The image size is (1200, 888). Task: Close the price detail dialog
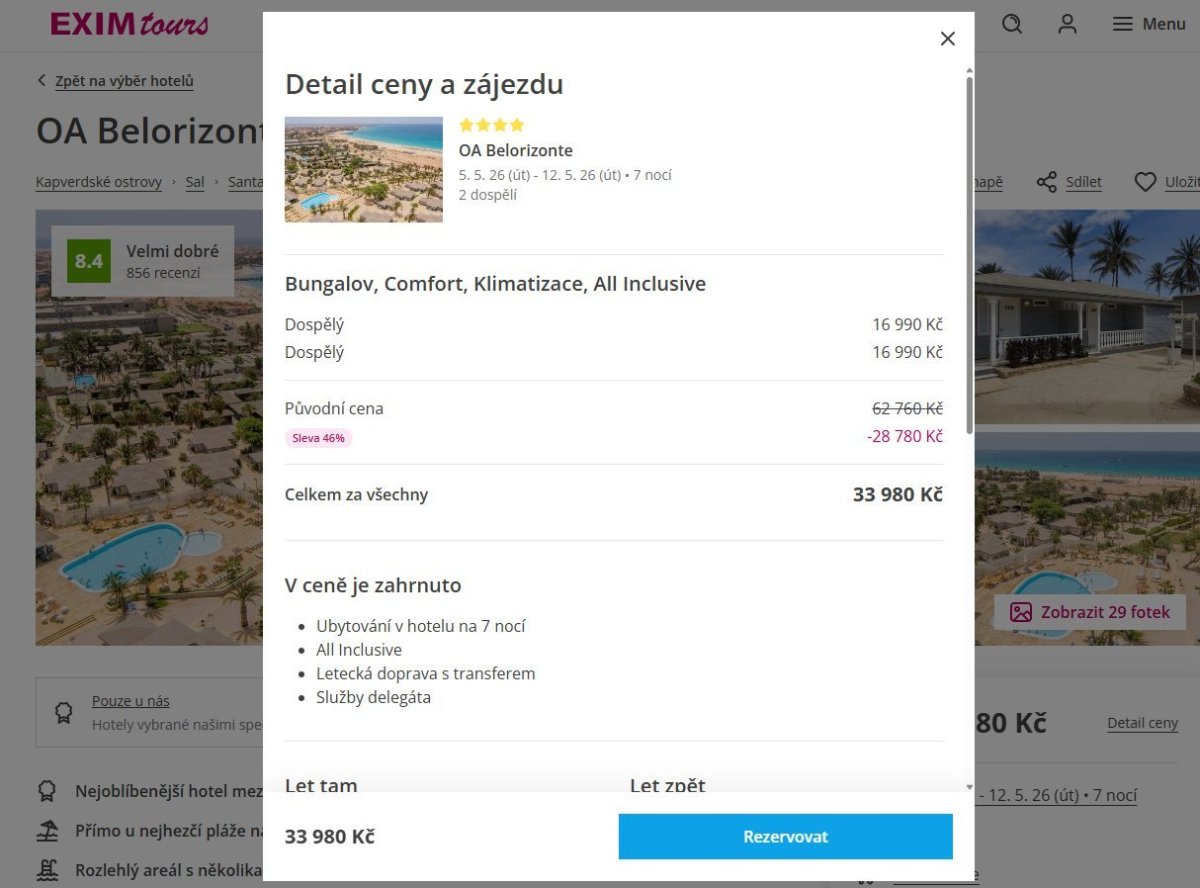tap(948, 39)
